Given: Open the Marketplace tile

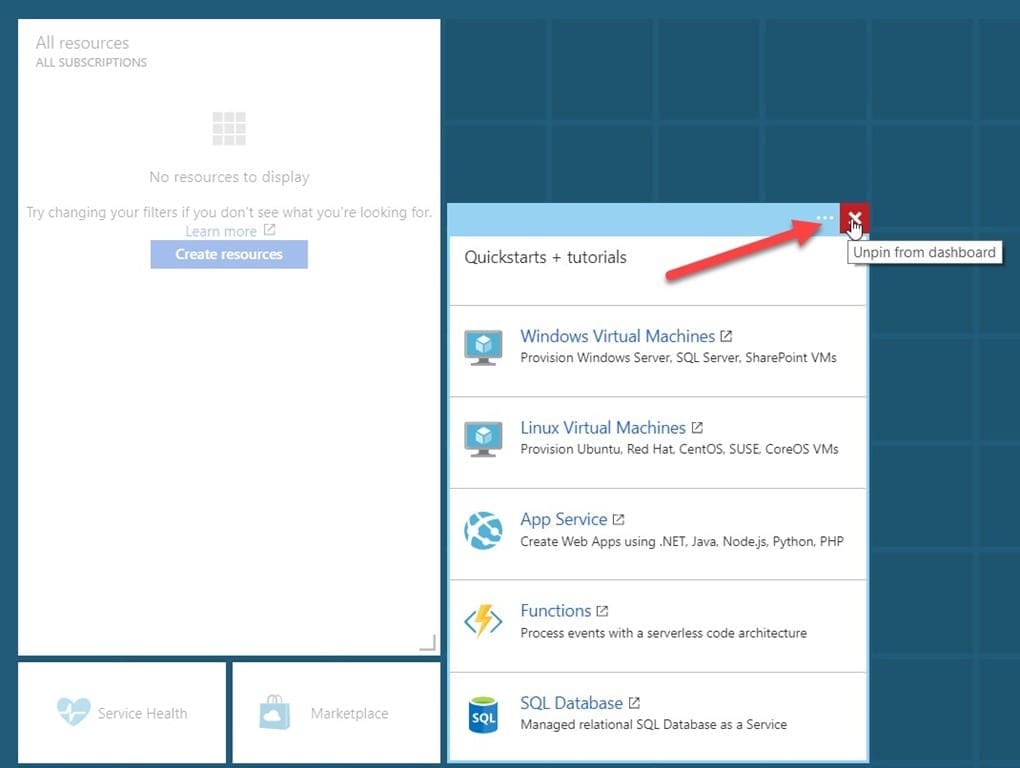Looking at the screenshot, I should coord(336,713).
